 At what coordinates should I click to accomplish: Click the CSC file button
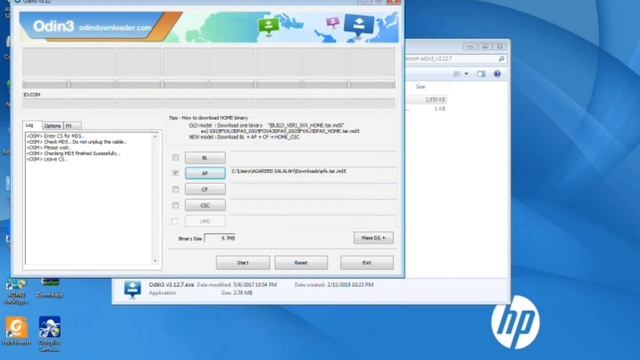click(x=205, y=205)
